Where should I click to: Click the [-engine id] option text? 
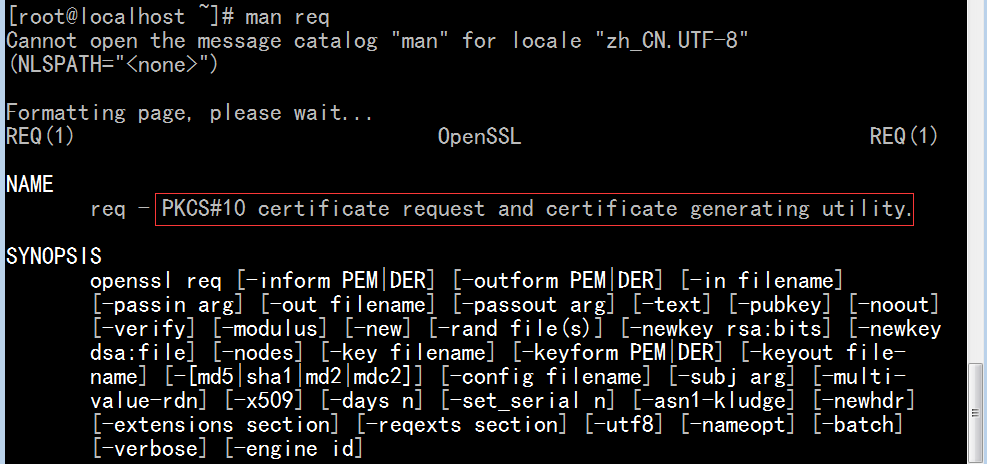pos(293,448)
